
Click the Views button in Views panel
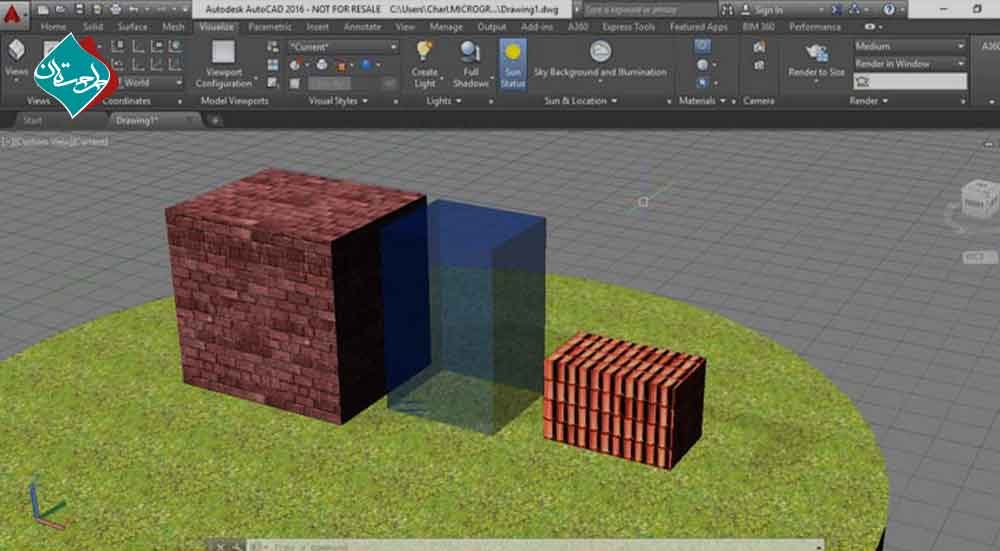pos(16,61)
